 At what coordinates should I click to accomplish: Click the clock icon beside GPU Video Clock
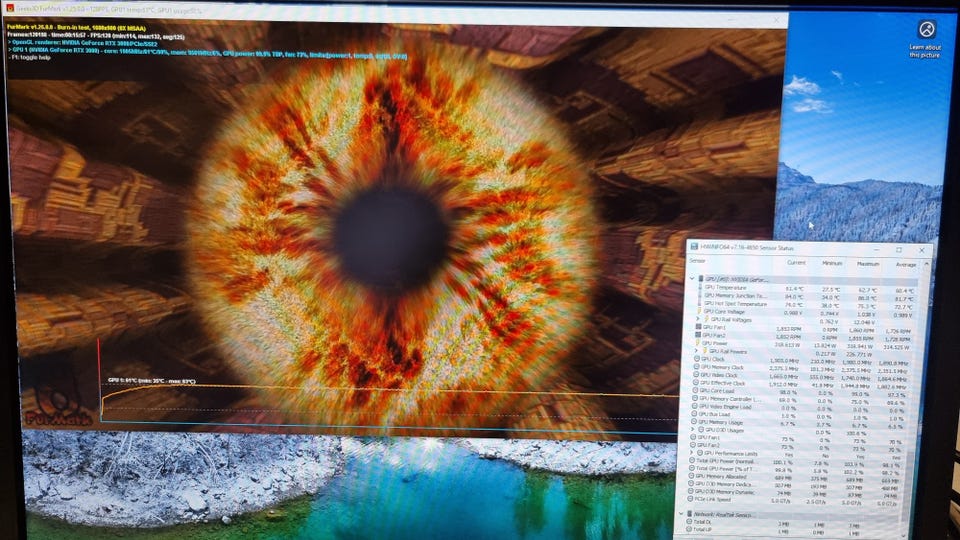point(696,375)
